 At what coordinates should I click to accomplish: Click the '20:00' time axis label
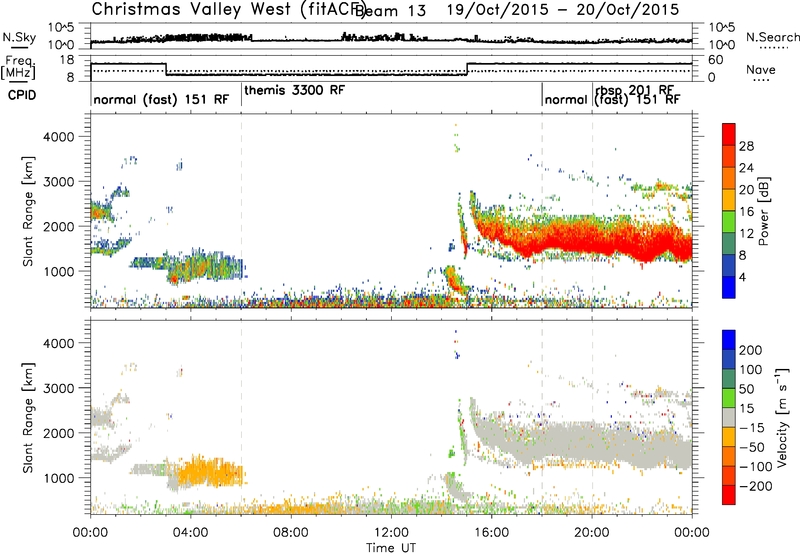pos(592,533)
